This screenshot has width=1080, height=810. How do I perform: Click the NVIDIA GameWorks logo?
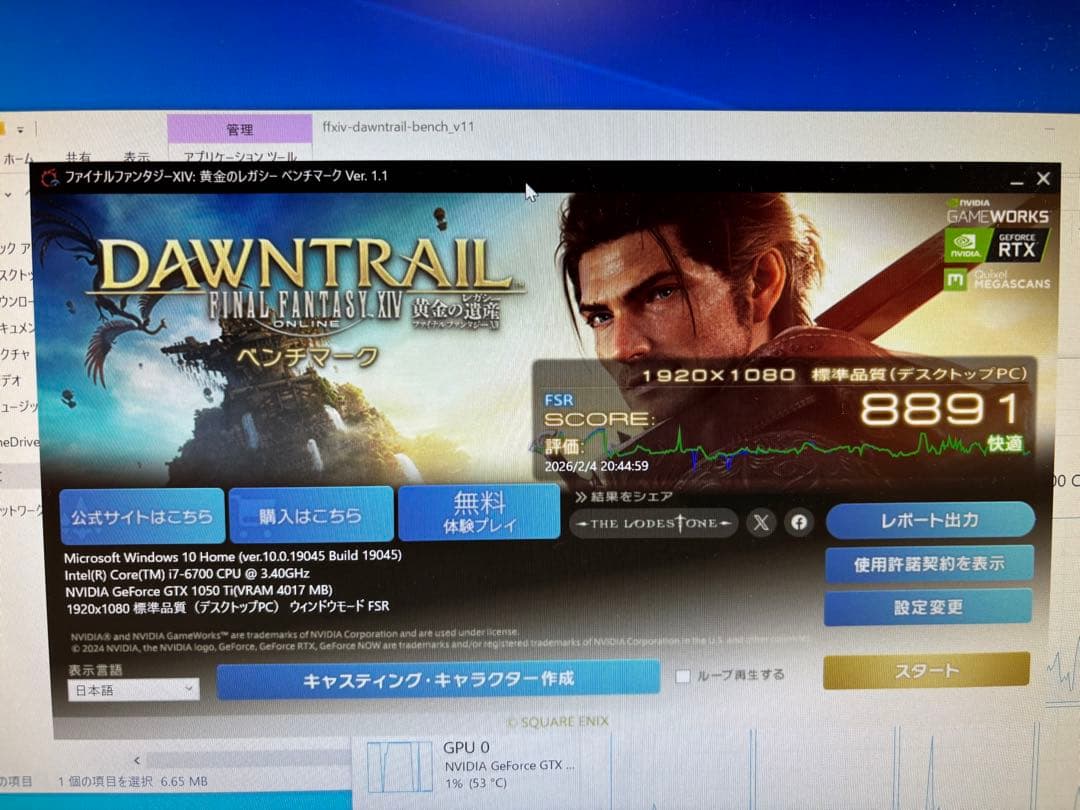click(x=1000, y=212)
